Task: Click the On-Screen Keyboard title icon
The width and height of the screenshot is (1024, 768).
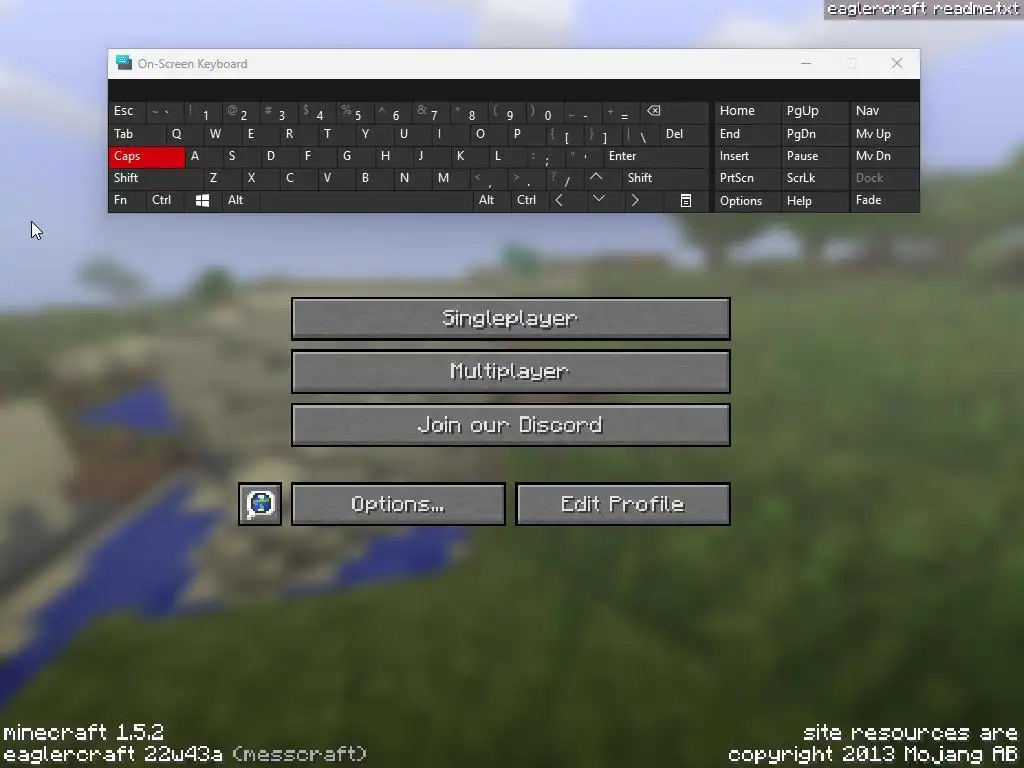Action: coord(123,63)
